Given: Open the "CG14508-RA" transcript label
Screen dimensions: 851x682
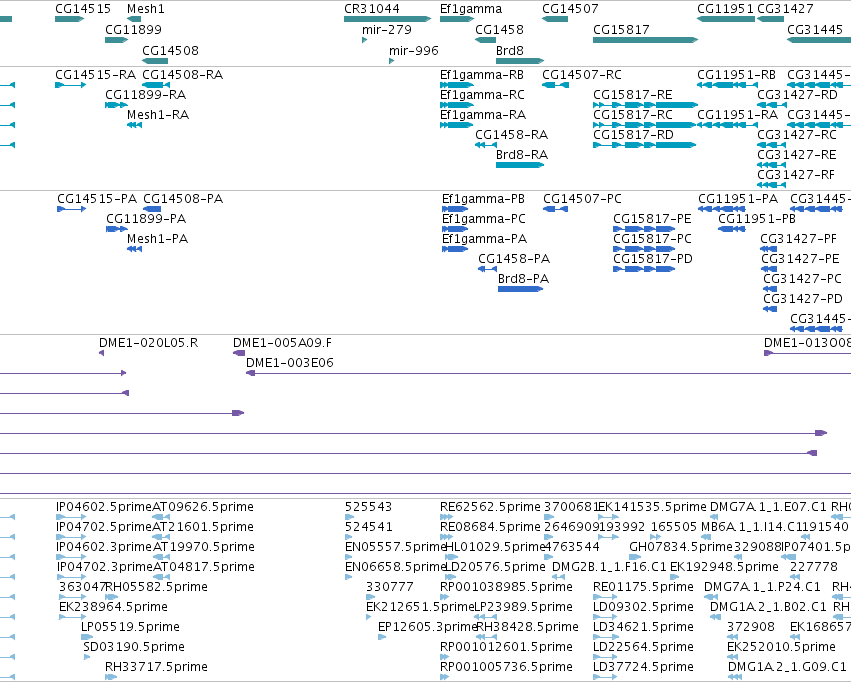Looking at the screenshot, I should click(182, 74).
